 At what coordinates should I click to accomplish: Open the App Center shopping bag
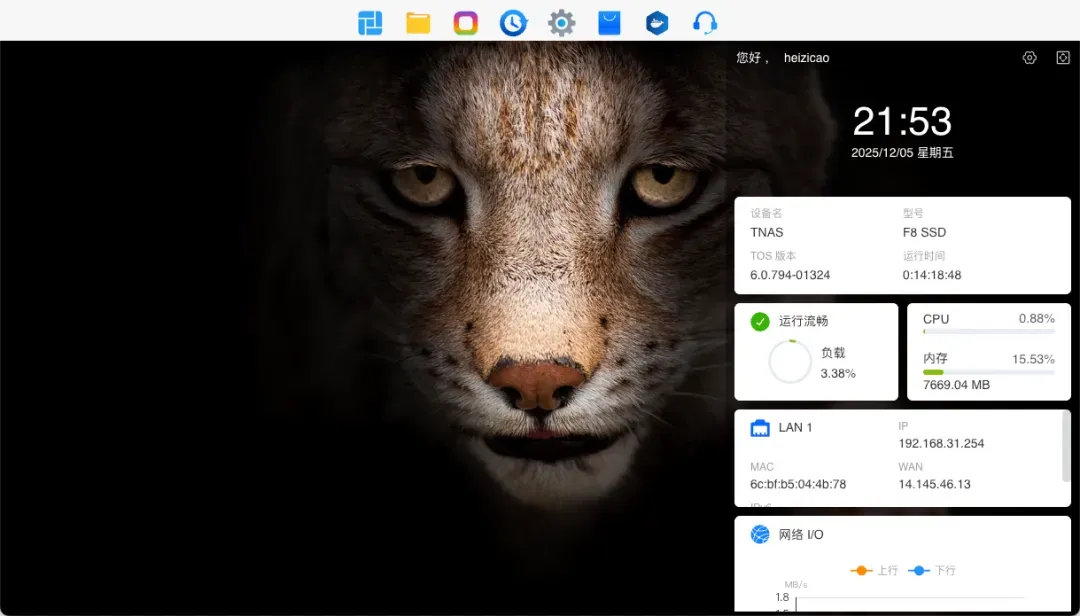click(x=609, y=23)
